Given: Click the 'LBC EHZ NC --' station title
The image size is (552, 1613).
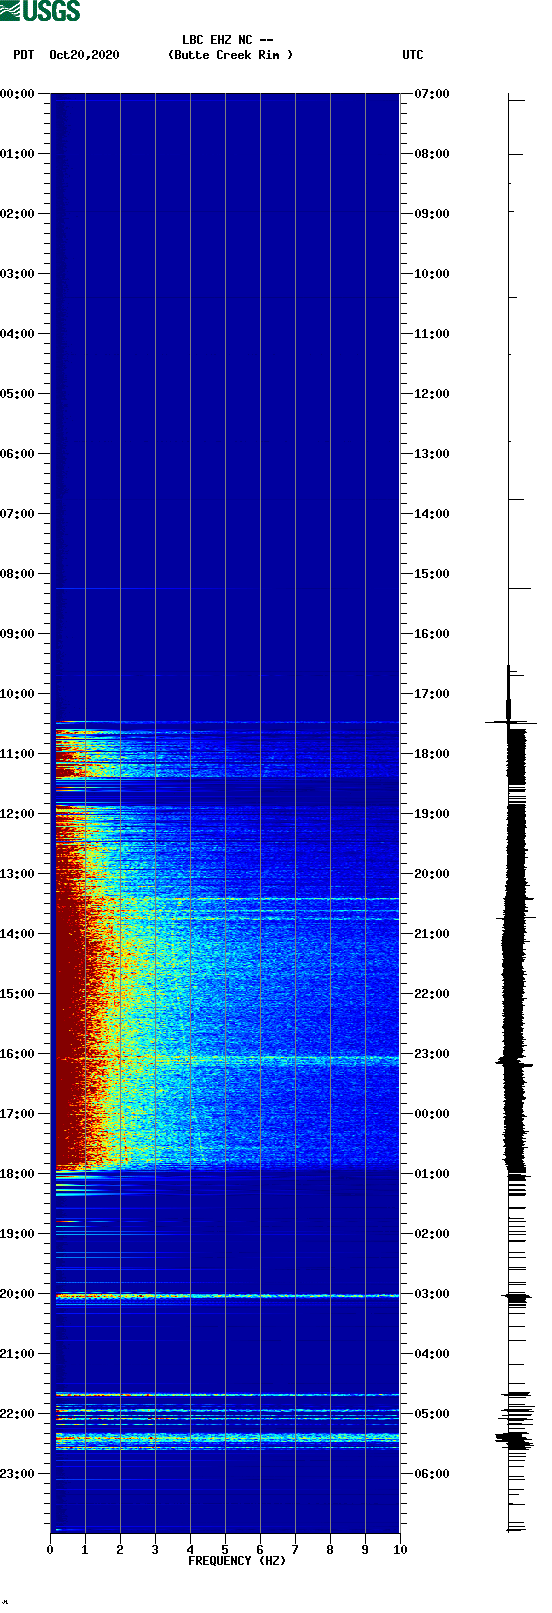Looking at the screenshot, I should pyautogui.click(x=228, y=40).
